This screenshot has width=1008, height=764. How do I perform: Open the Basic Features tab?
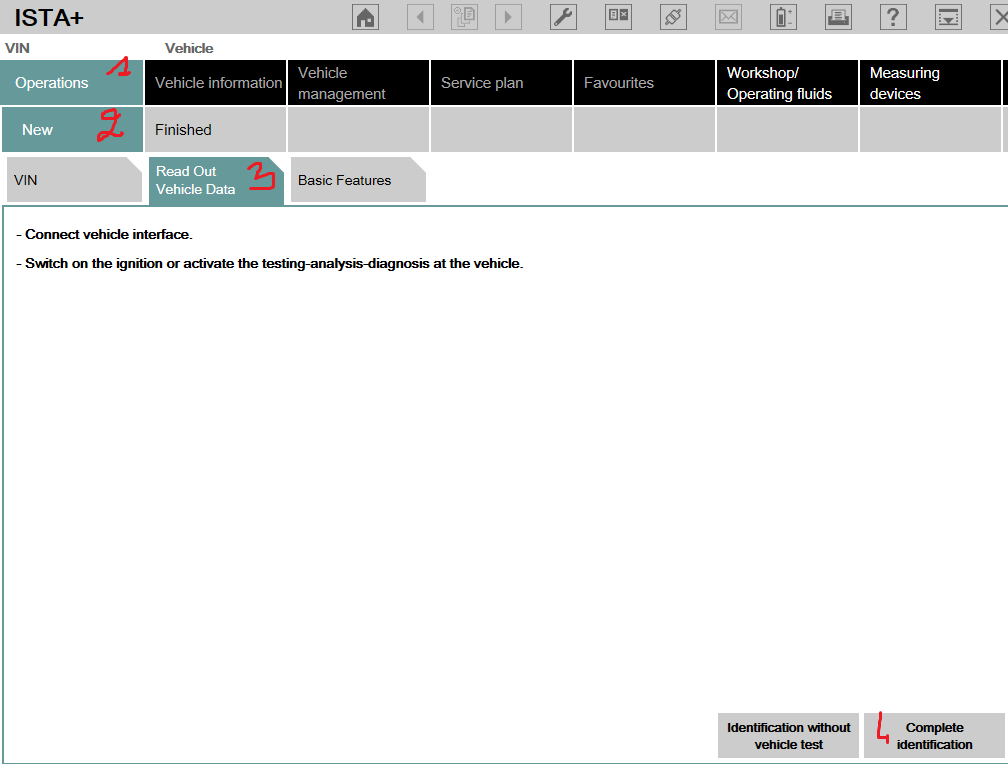[358, 180]
